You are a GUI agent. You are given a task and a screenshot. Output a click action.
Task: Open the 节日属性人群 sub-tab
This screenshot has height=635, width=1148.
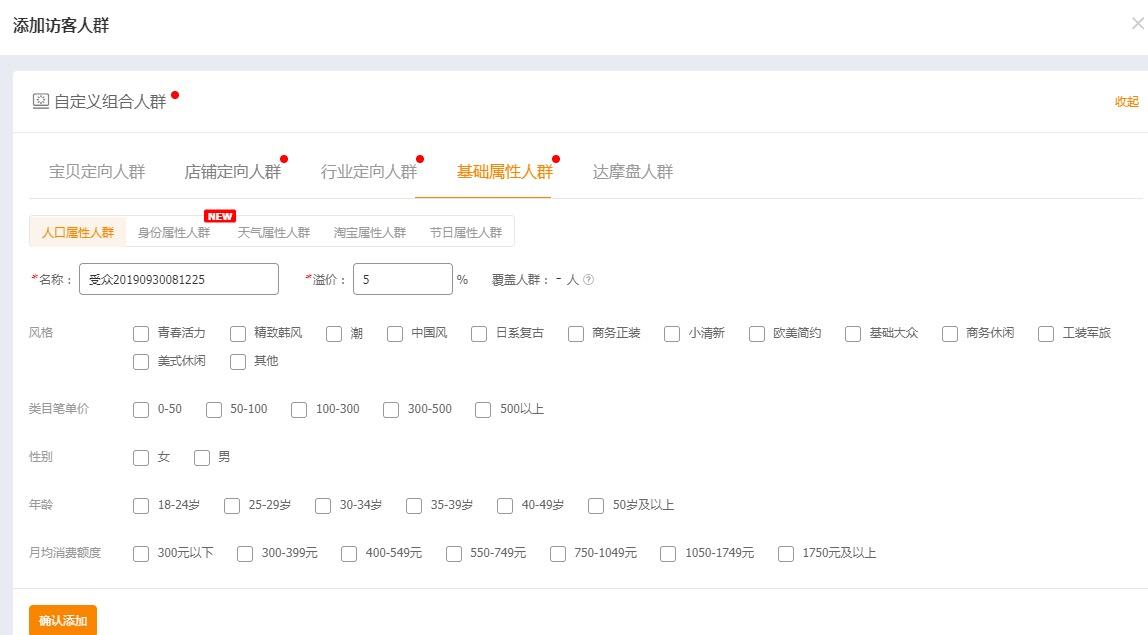tap(466, 232)
